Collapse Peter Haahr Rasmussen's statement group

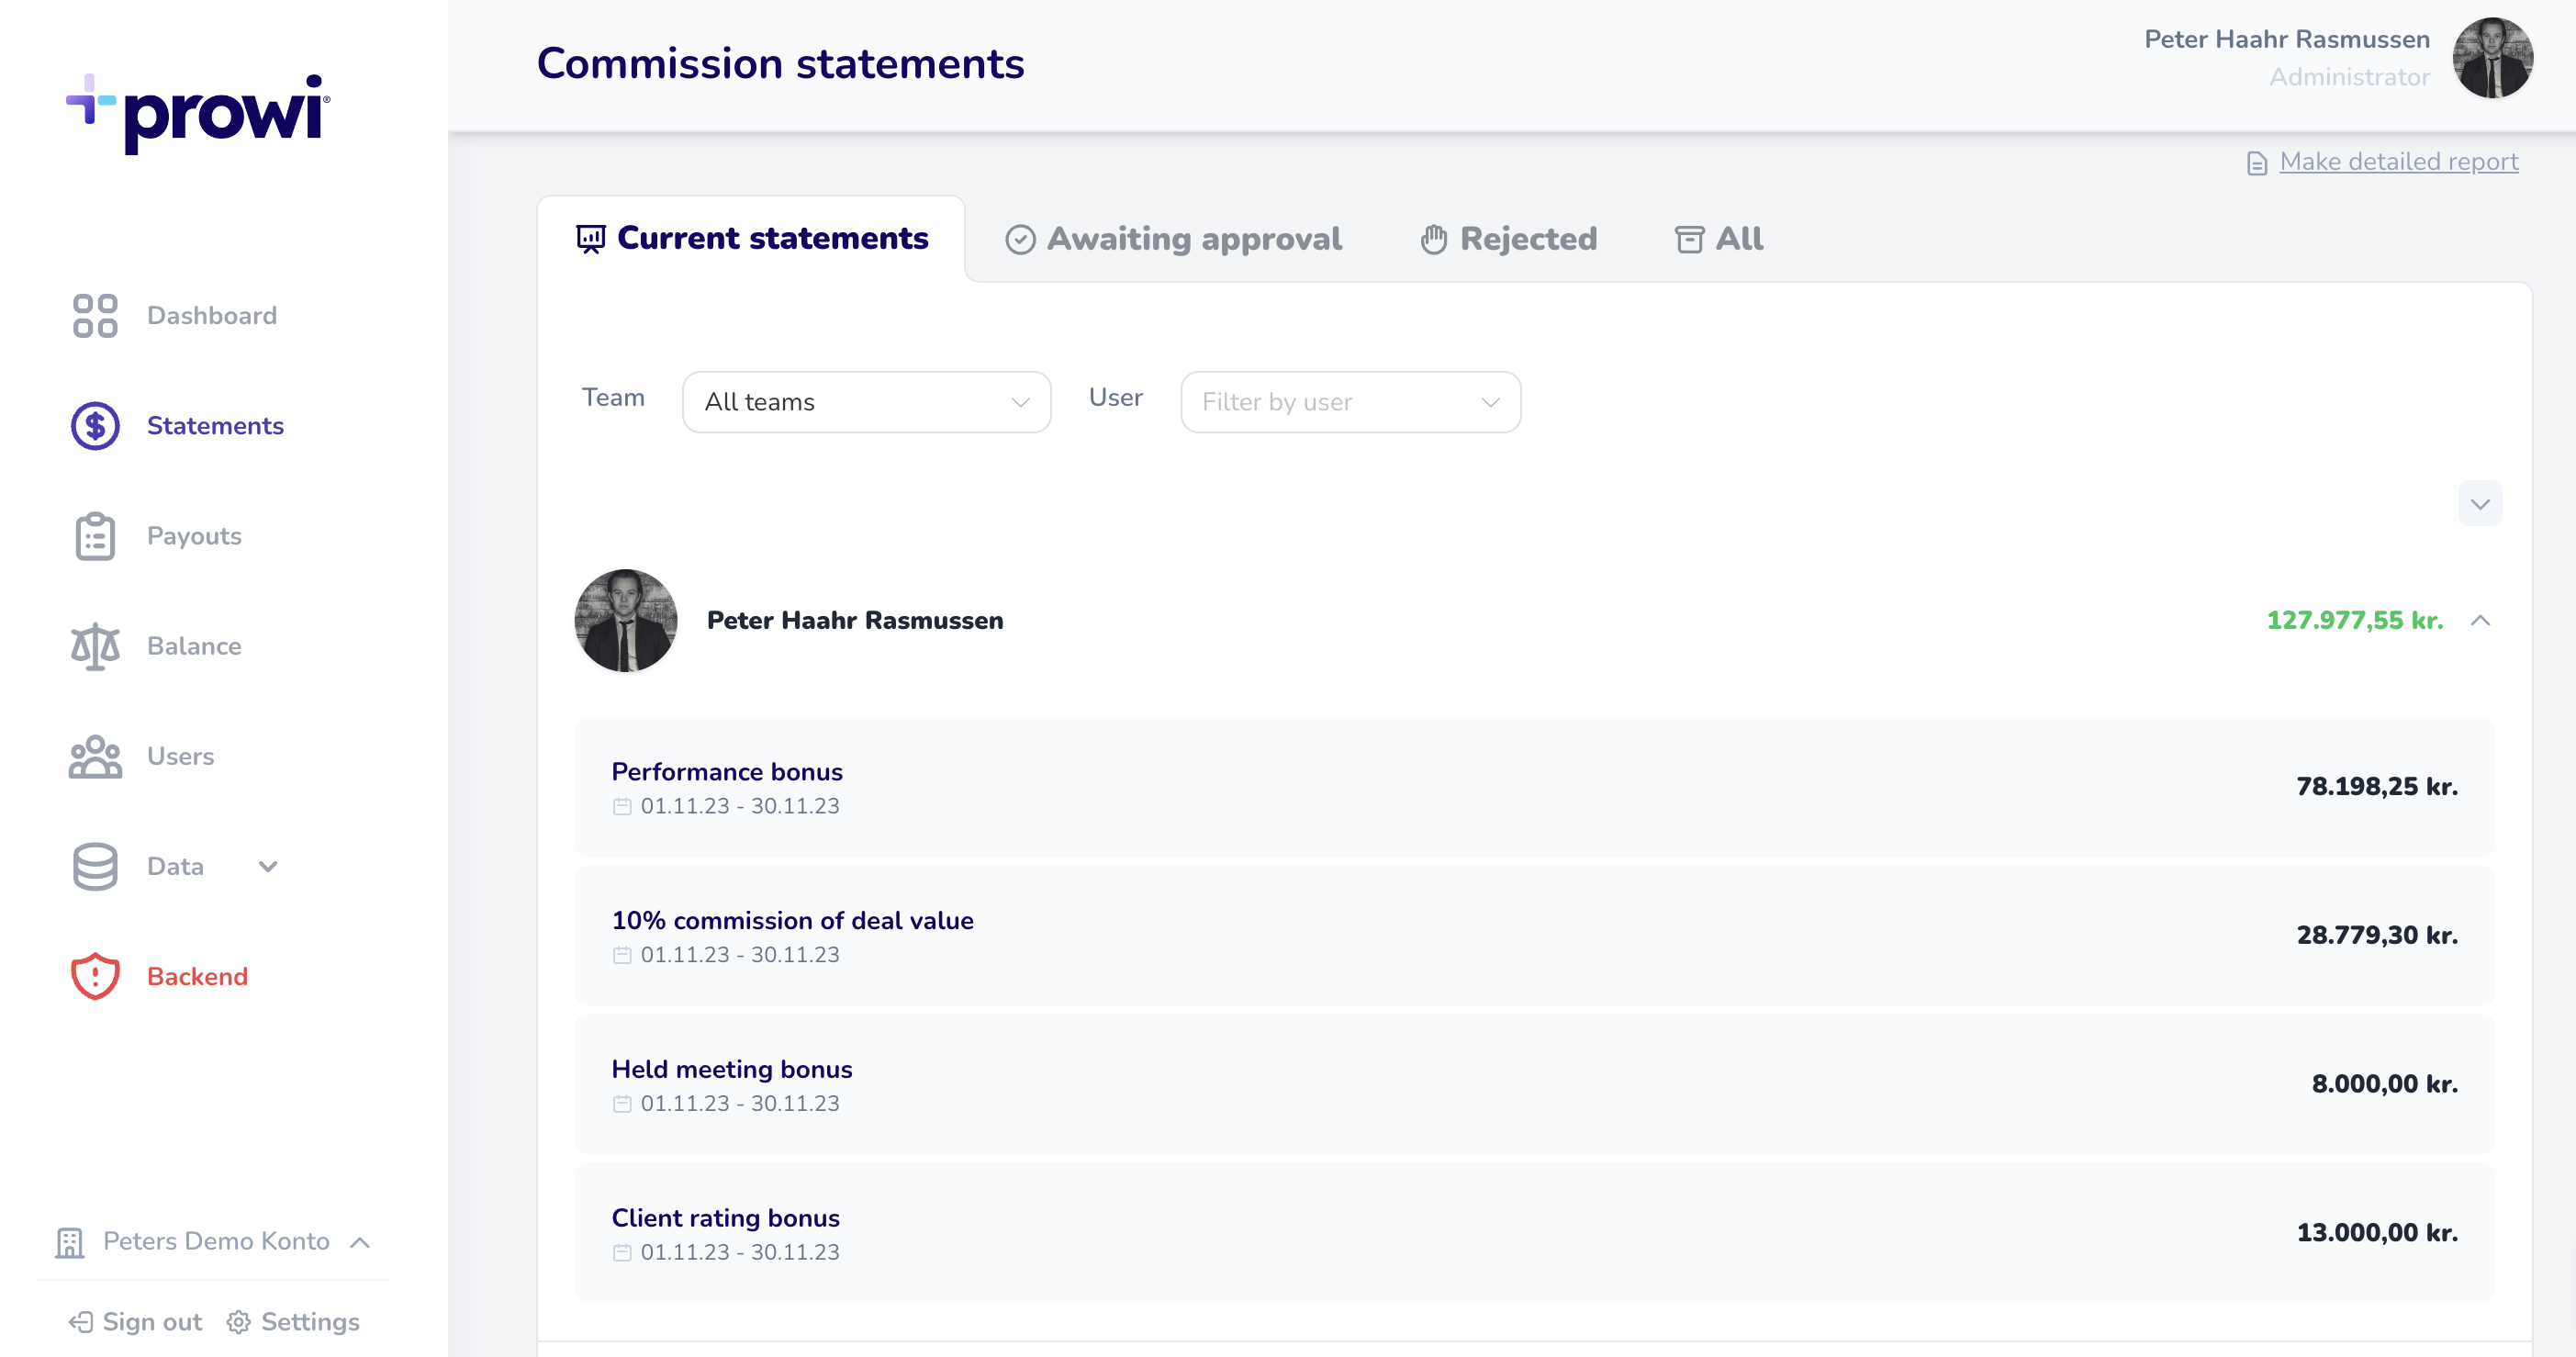pyautogui.click(x=2480, y=621)
